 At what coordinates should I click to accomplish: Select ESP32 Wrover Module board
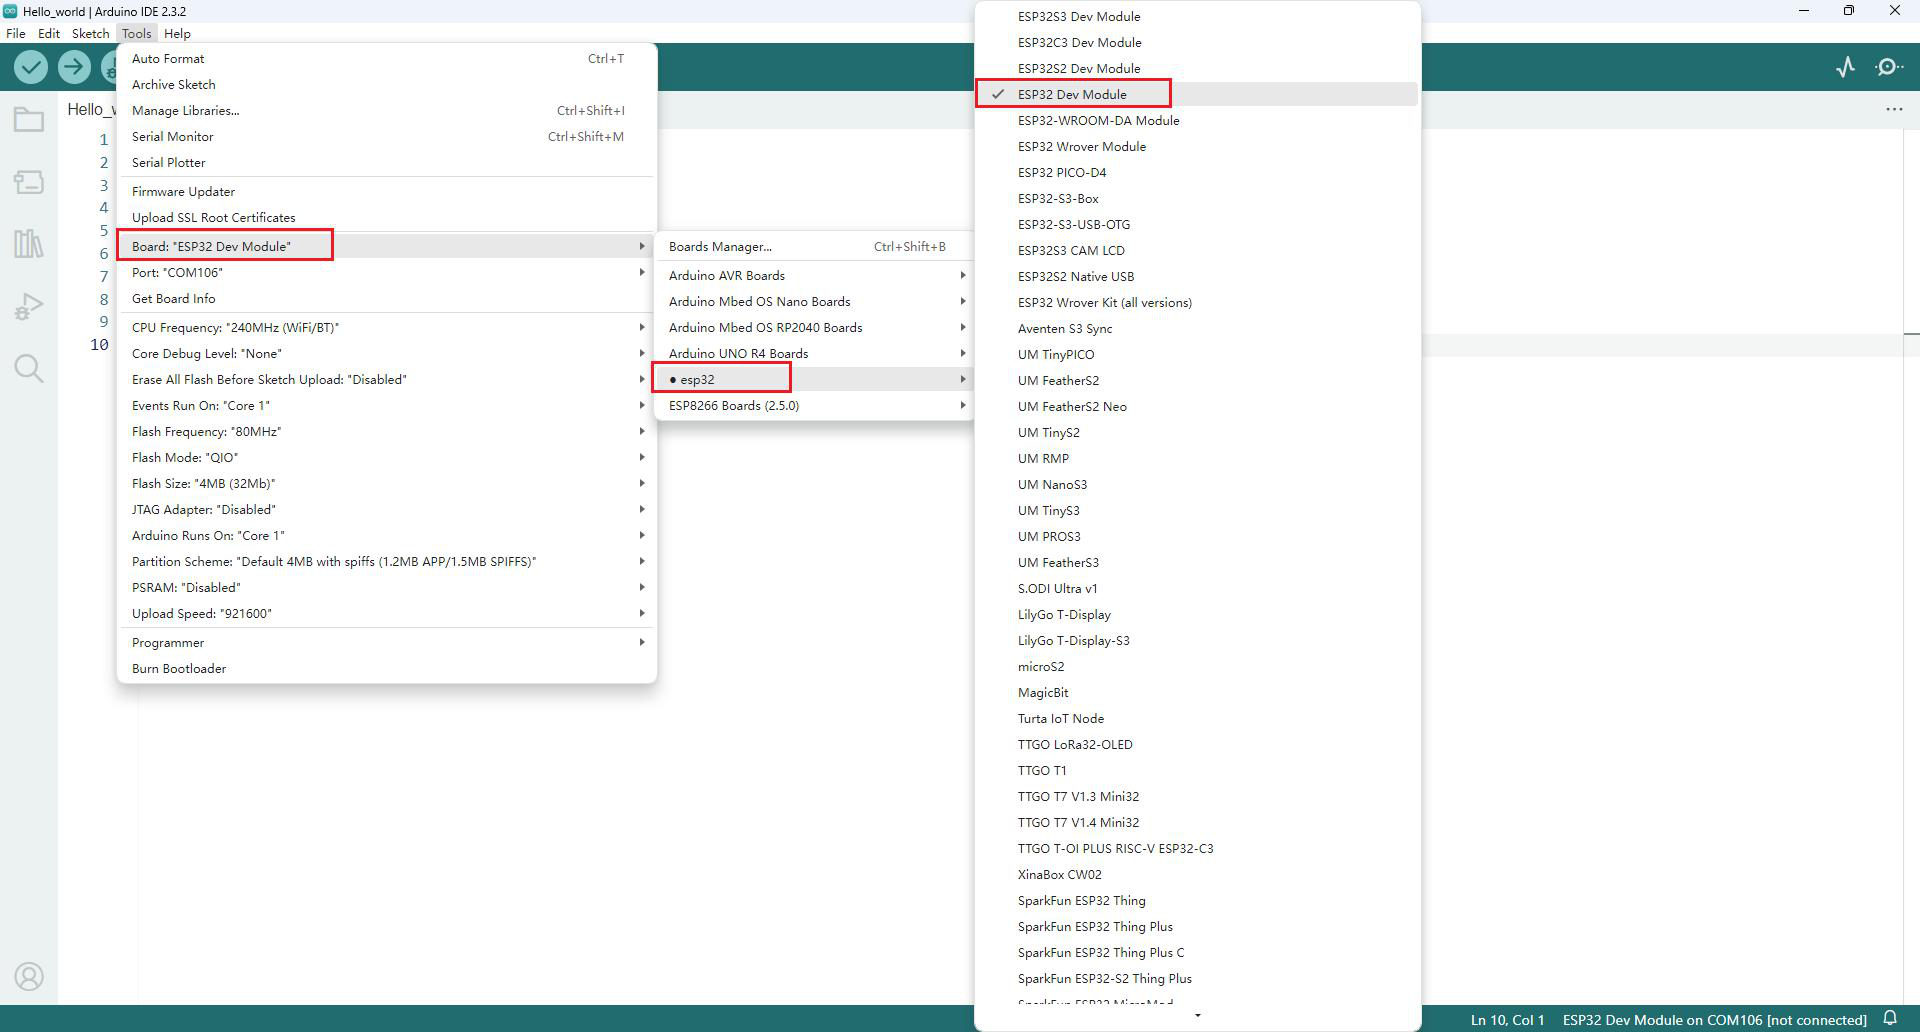point(1197,146)
